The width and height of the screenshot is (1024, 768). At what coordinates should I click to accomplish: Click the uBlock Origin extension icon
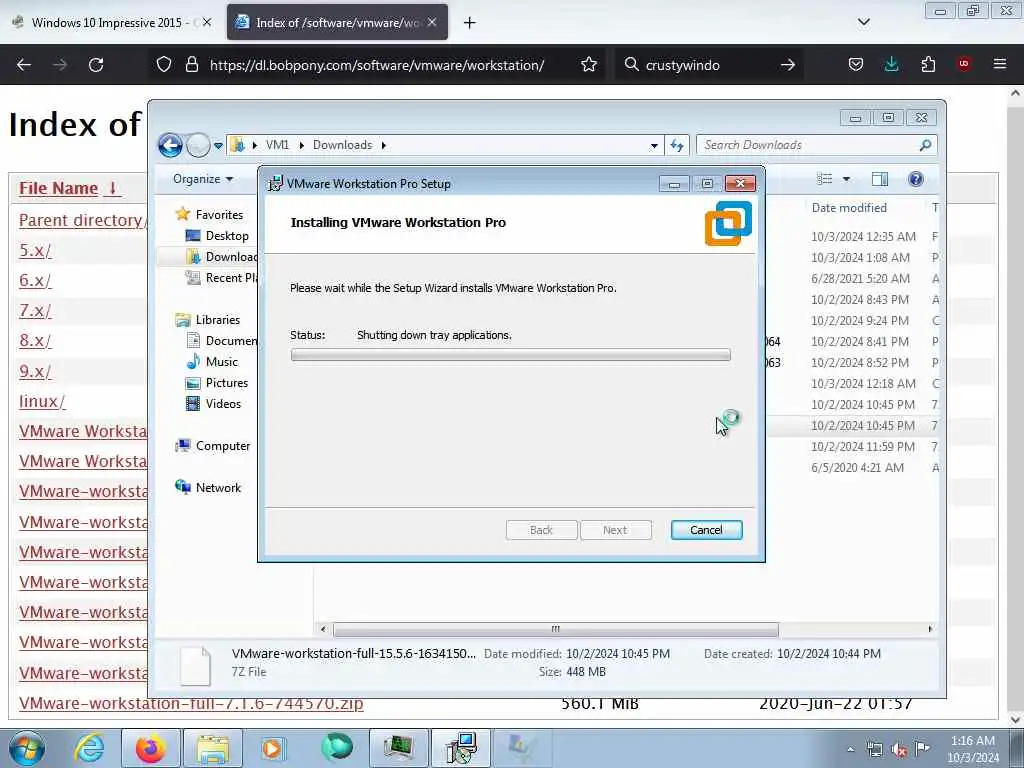click(964, 64)
